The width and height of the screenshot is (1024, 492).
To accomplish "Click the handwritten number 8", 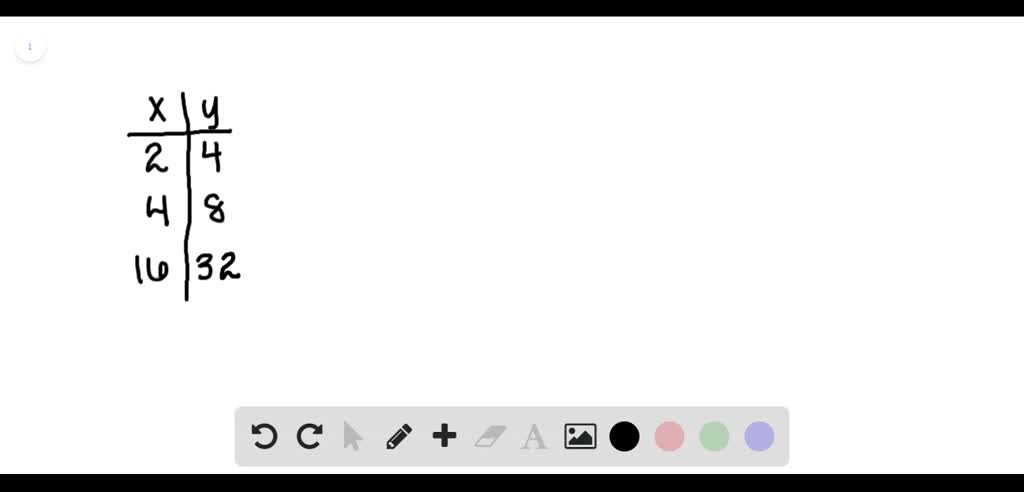I will (215, 210).
